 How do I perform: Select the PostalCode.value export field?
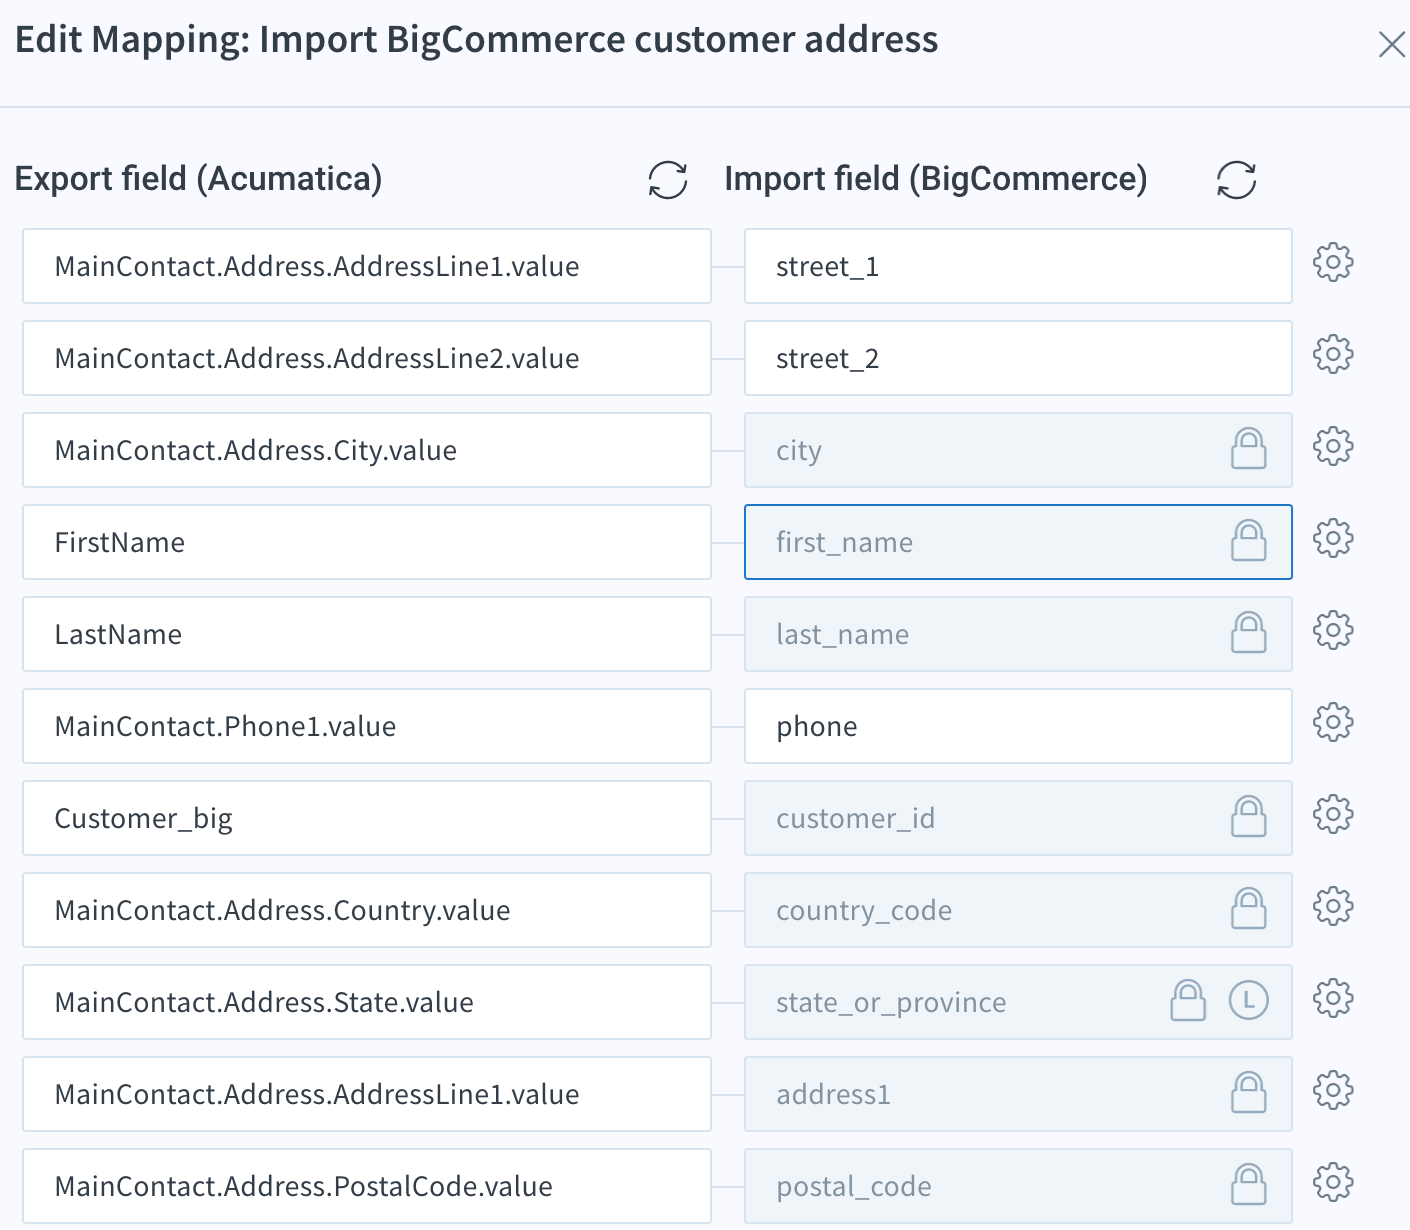(367, 1186)
